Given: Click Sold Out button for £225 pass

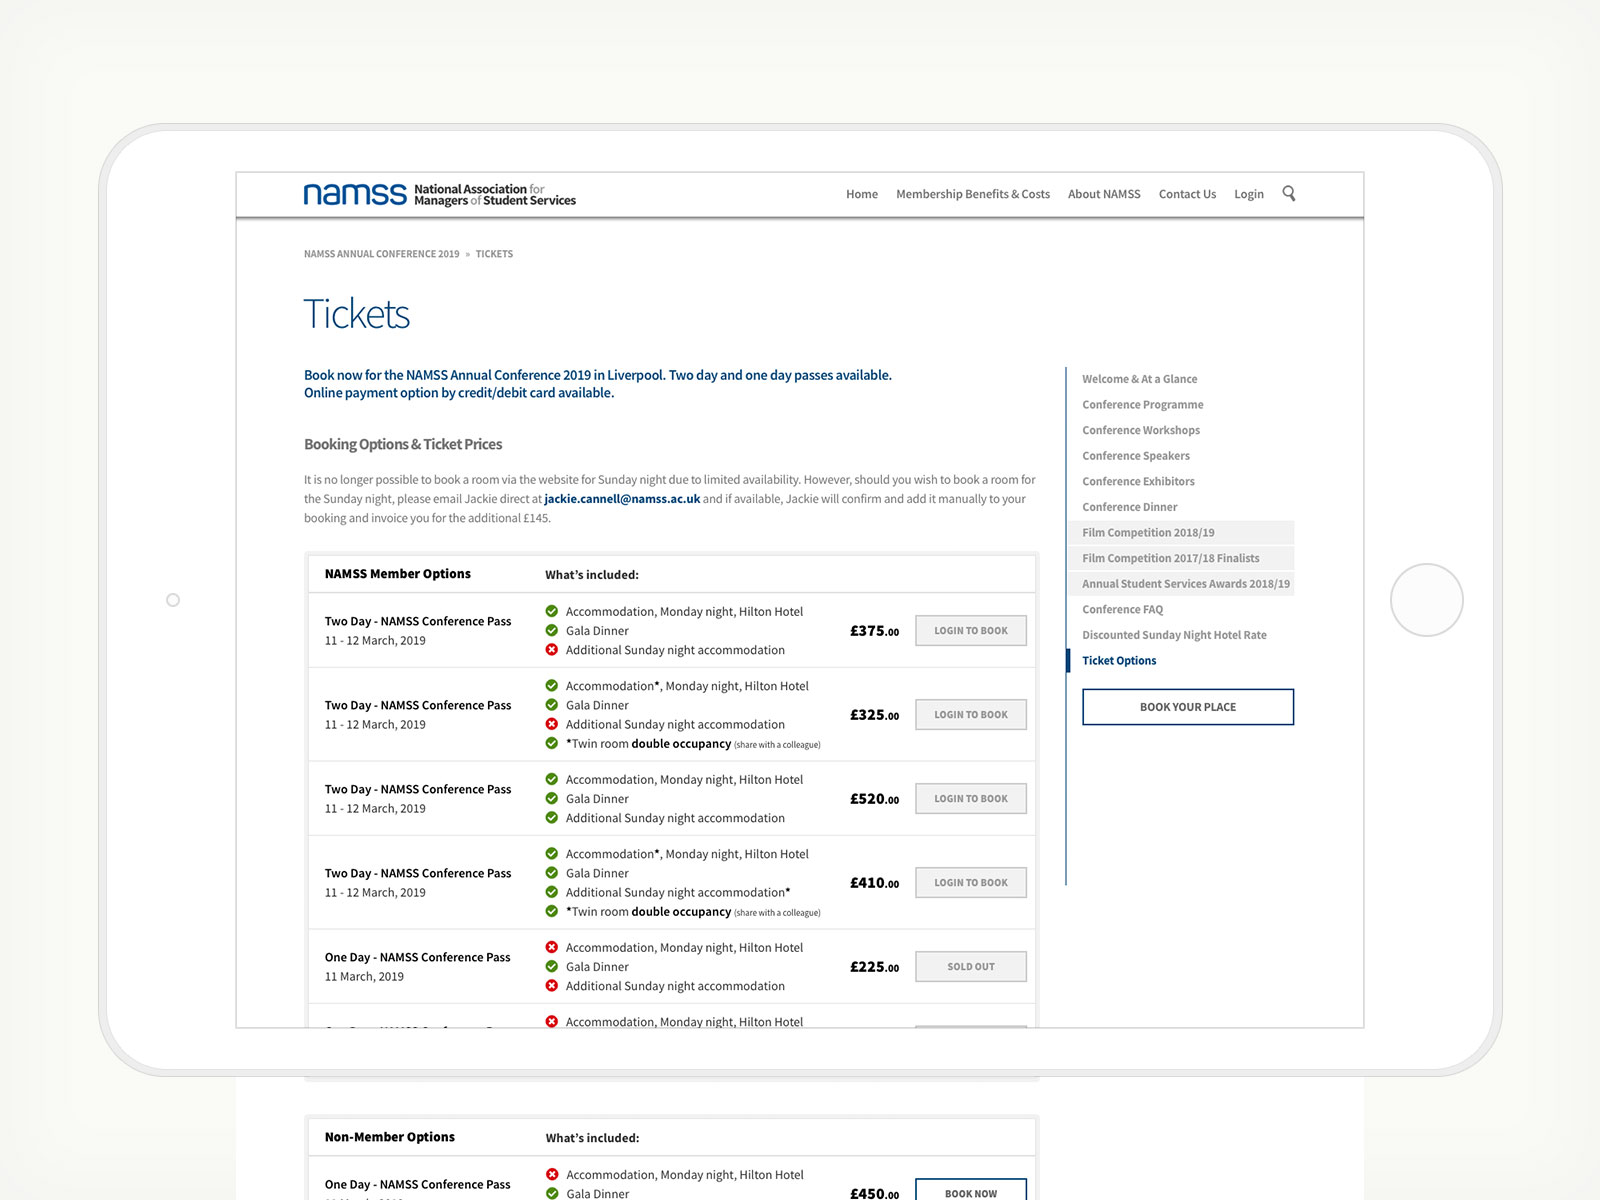Looking at the screenshot, I should pyautogui.click(x=971, y=967).
